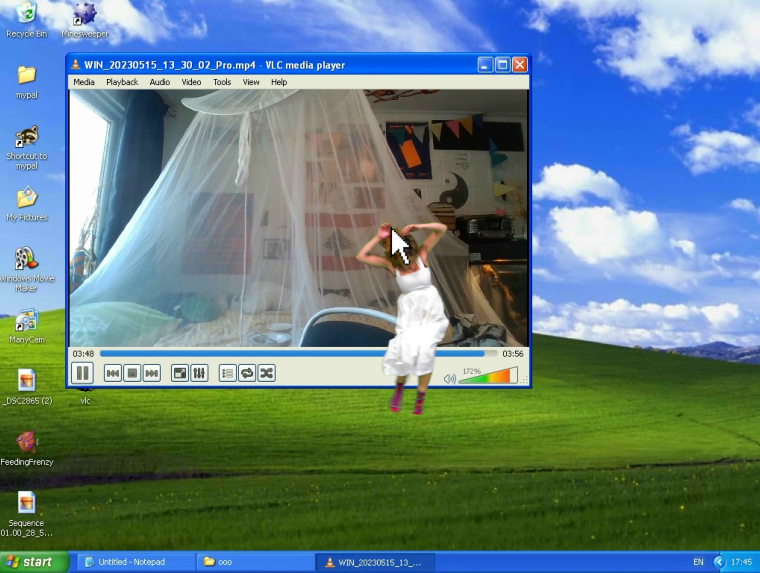Viewport: 760px width, 573px height.
Task: Open the Audio menu
Action: [159, 82]
